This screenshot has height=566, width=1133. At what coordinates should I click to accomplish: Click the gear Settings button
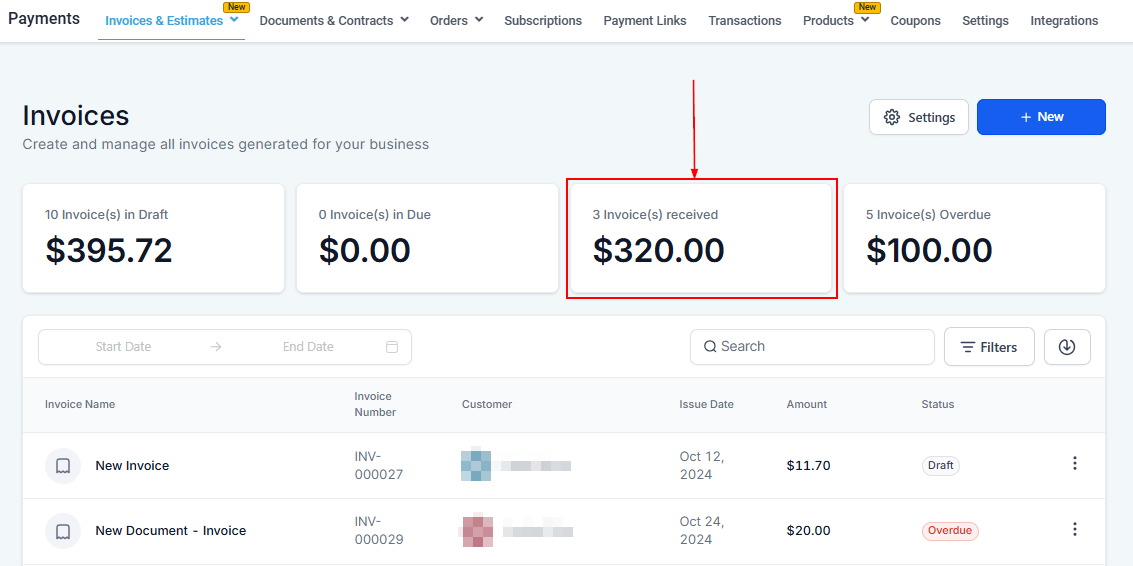click(919, 117)
